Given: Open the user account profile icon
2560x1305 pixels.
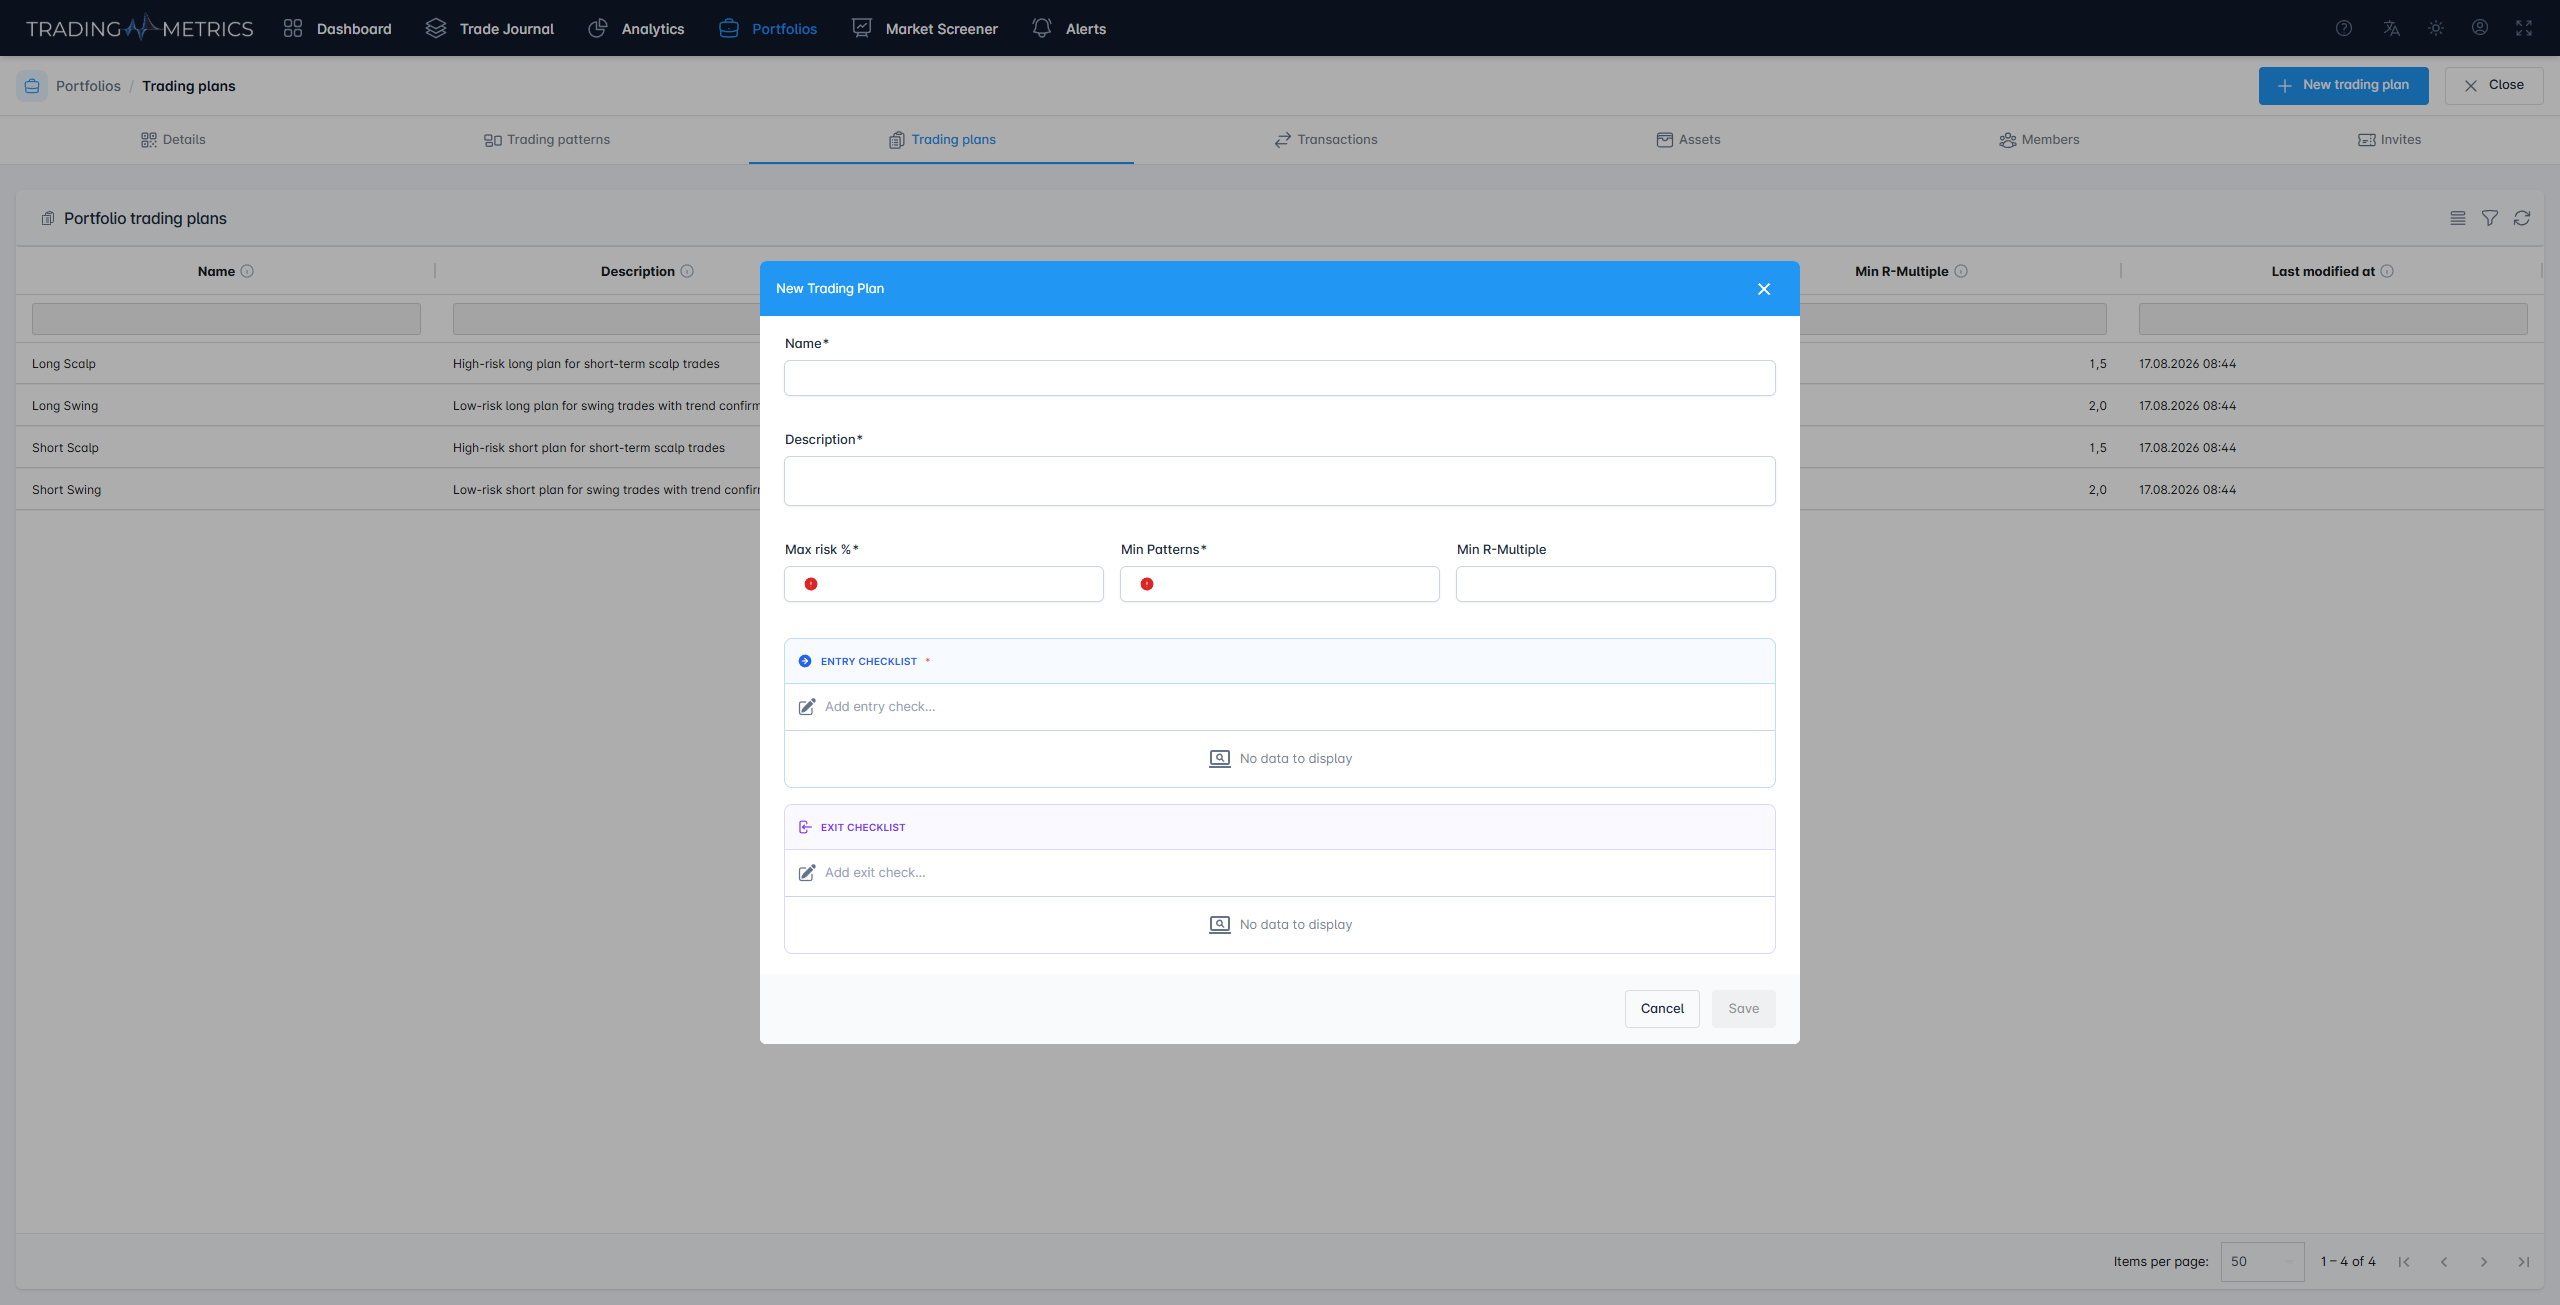Looking at the screenshot, I should pyautogui.click(x=2480, y=28).
